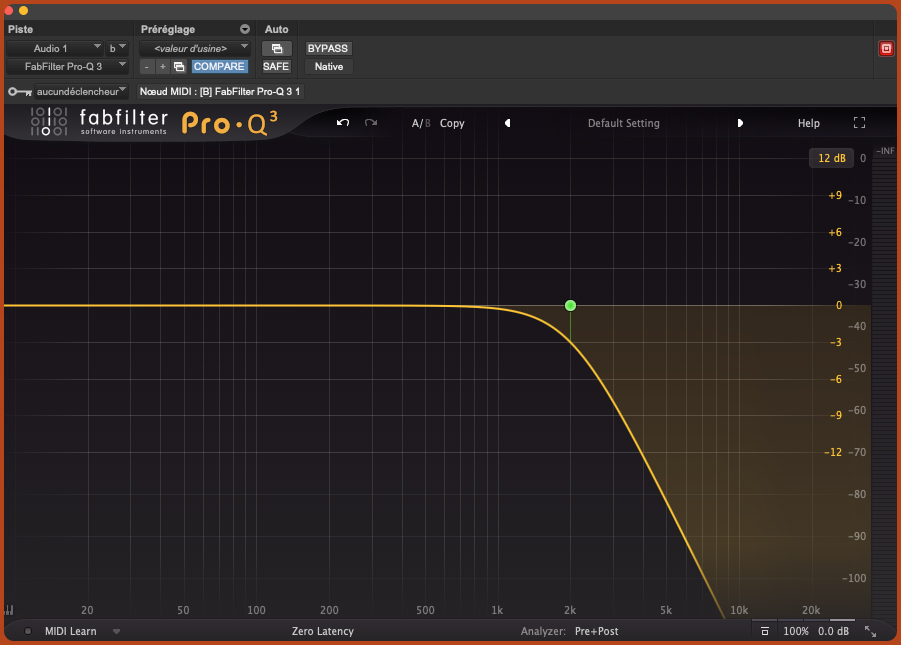Click the red target button at top right
This screenshot has width=901, height=645.
point(885,48)
